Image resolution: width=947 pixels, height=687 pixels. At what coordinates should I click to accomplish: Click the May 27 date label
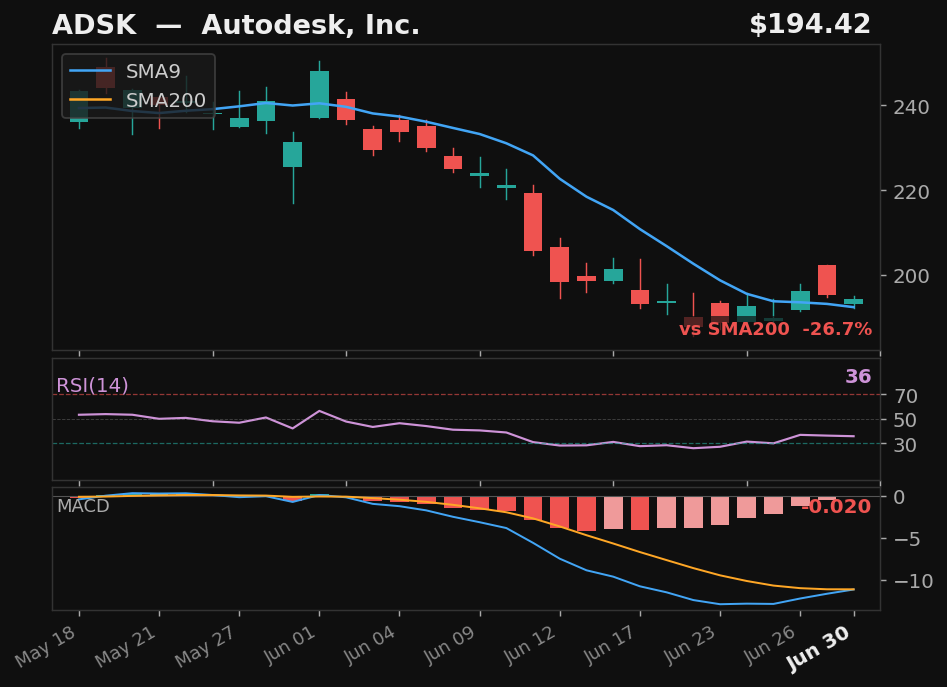pyautogui.click(x=207, y=646)
